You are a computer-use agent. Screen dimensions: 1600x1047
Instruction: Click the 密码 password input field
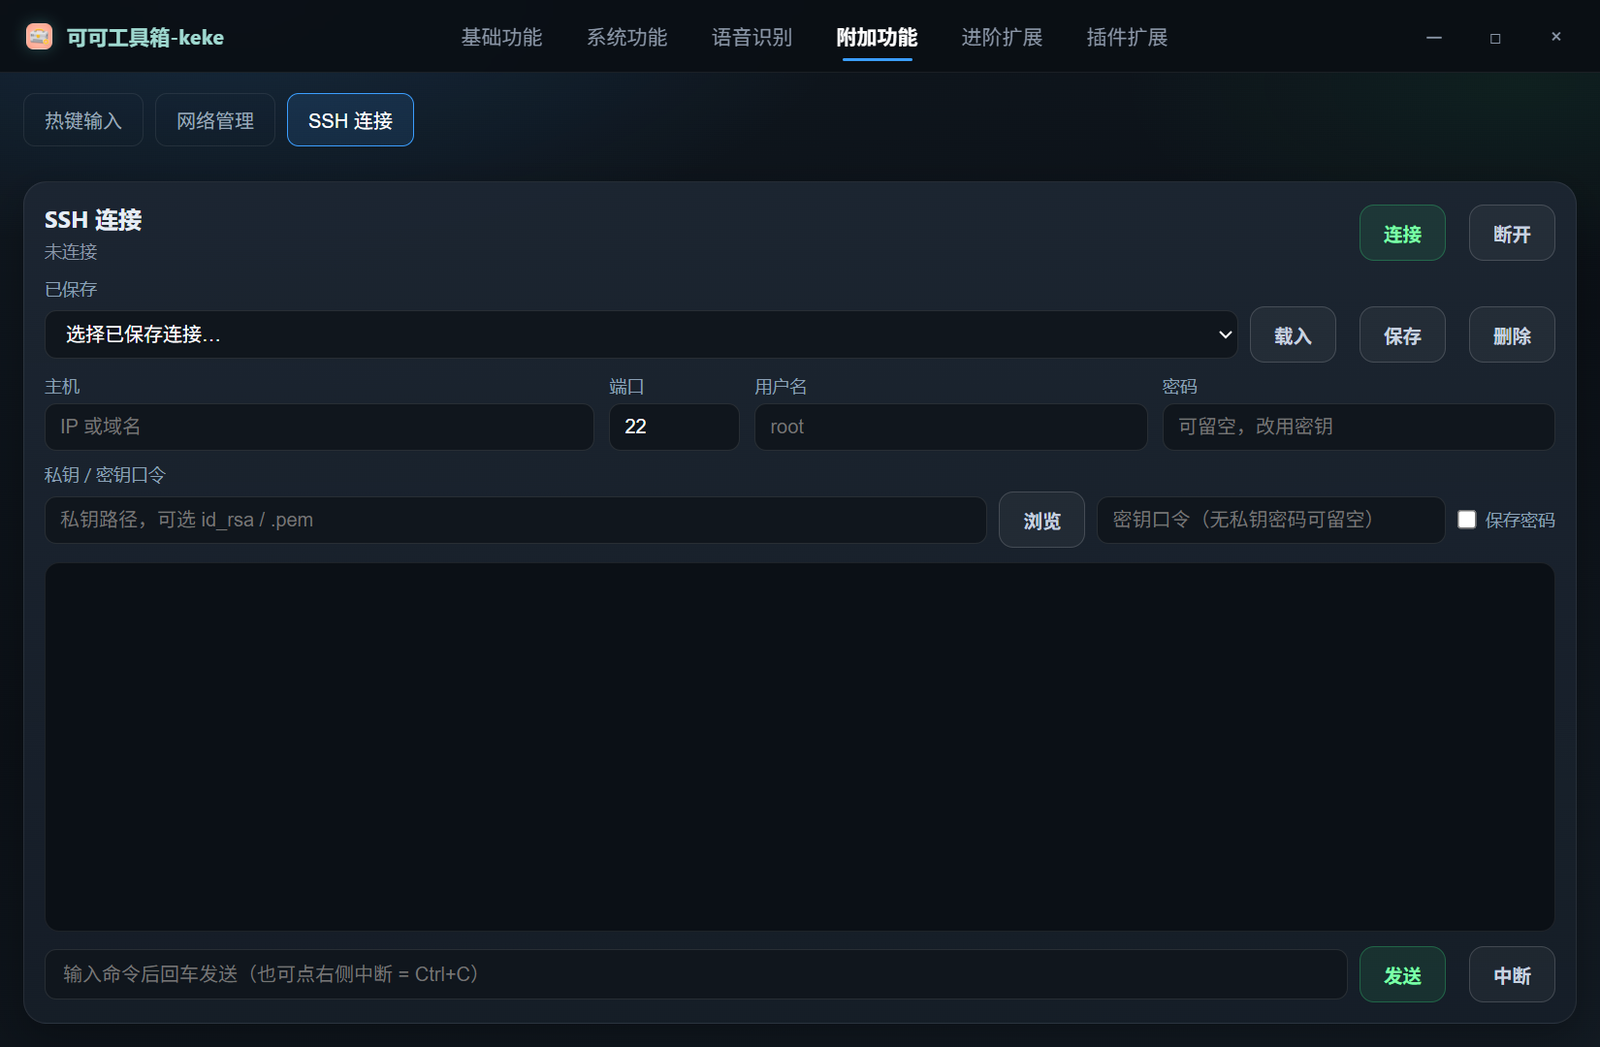(1359, 427)
